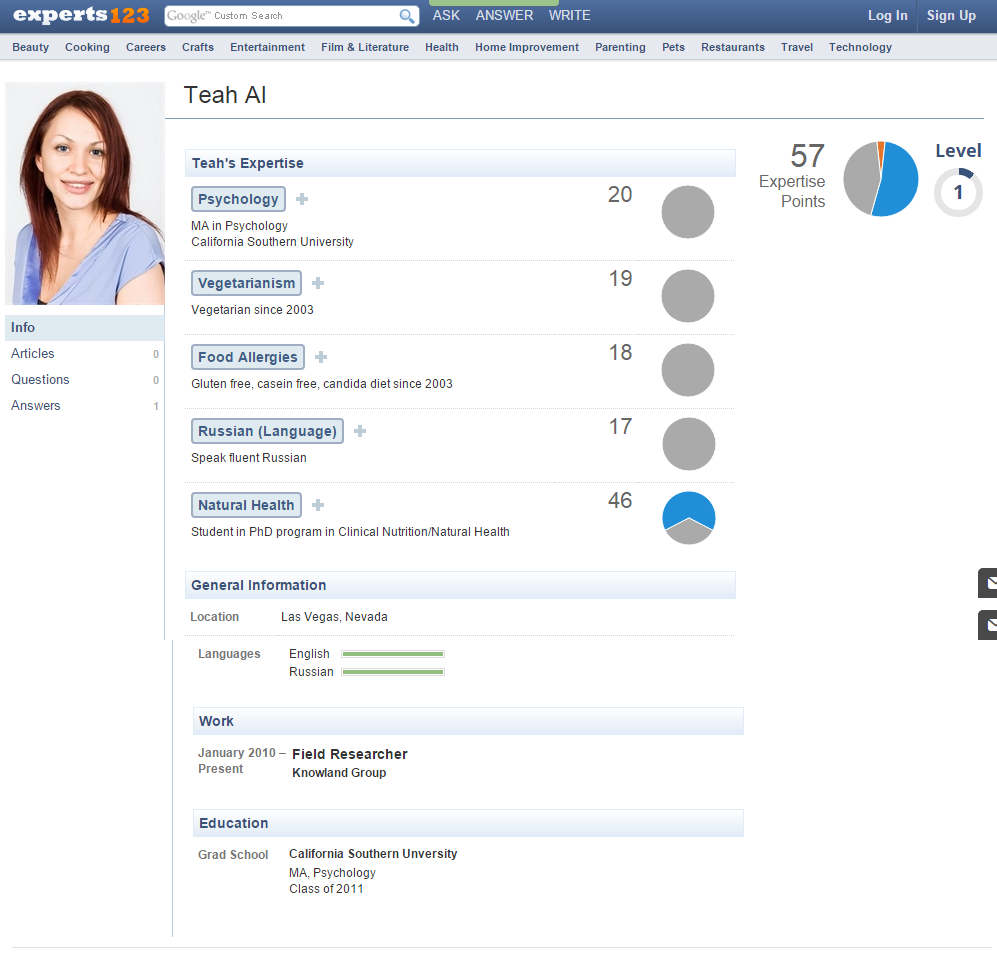Click plus icon beside Food Allergies
This screenshot has height=977, width=997.
[x=321, y=357]
